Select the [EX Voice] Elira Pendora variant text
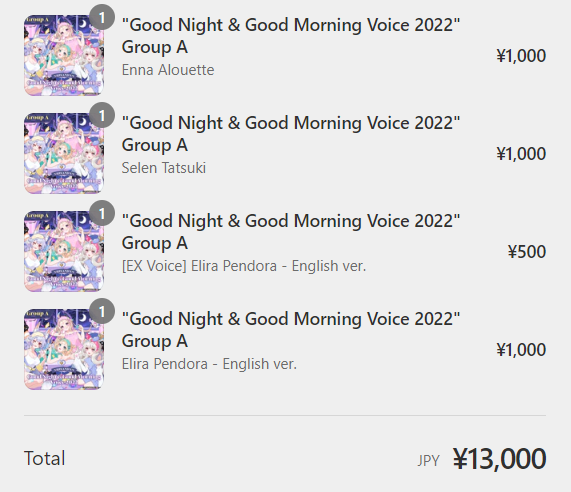The width and height of the screenshot is (571, 492). click(x=244, y=266)
